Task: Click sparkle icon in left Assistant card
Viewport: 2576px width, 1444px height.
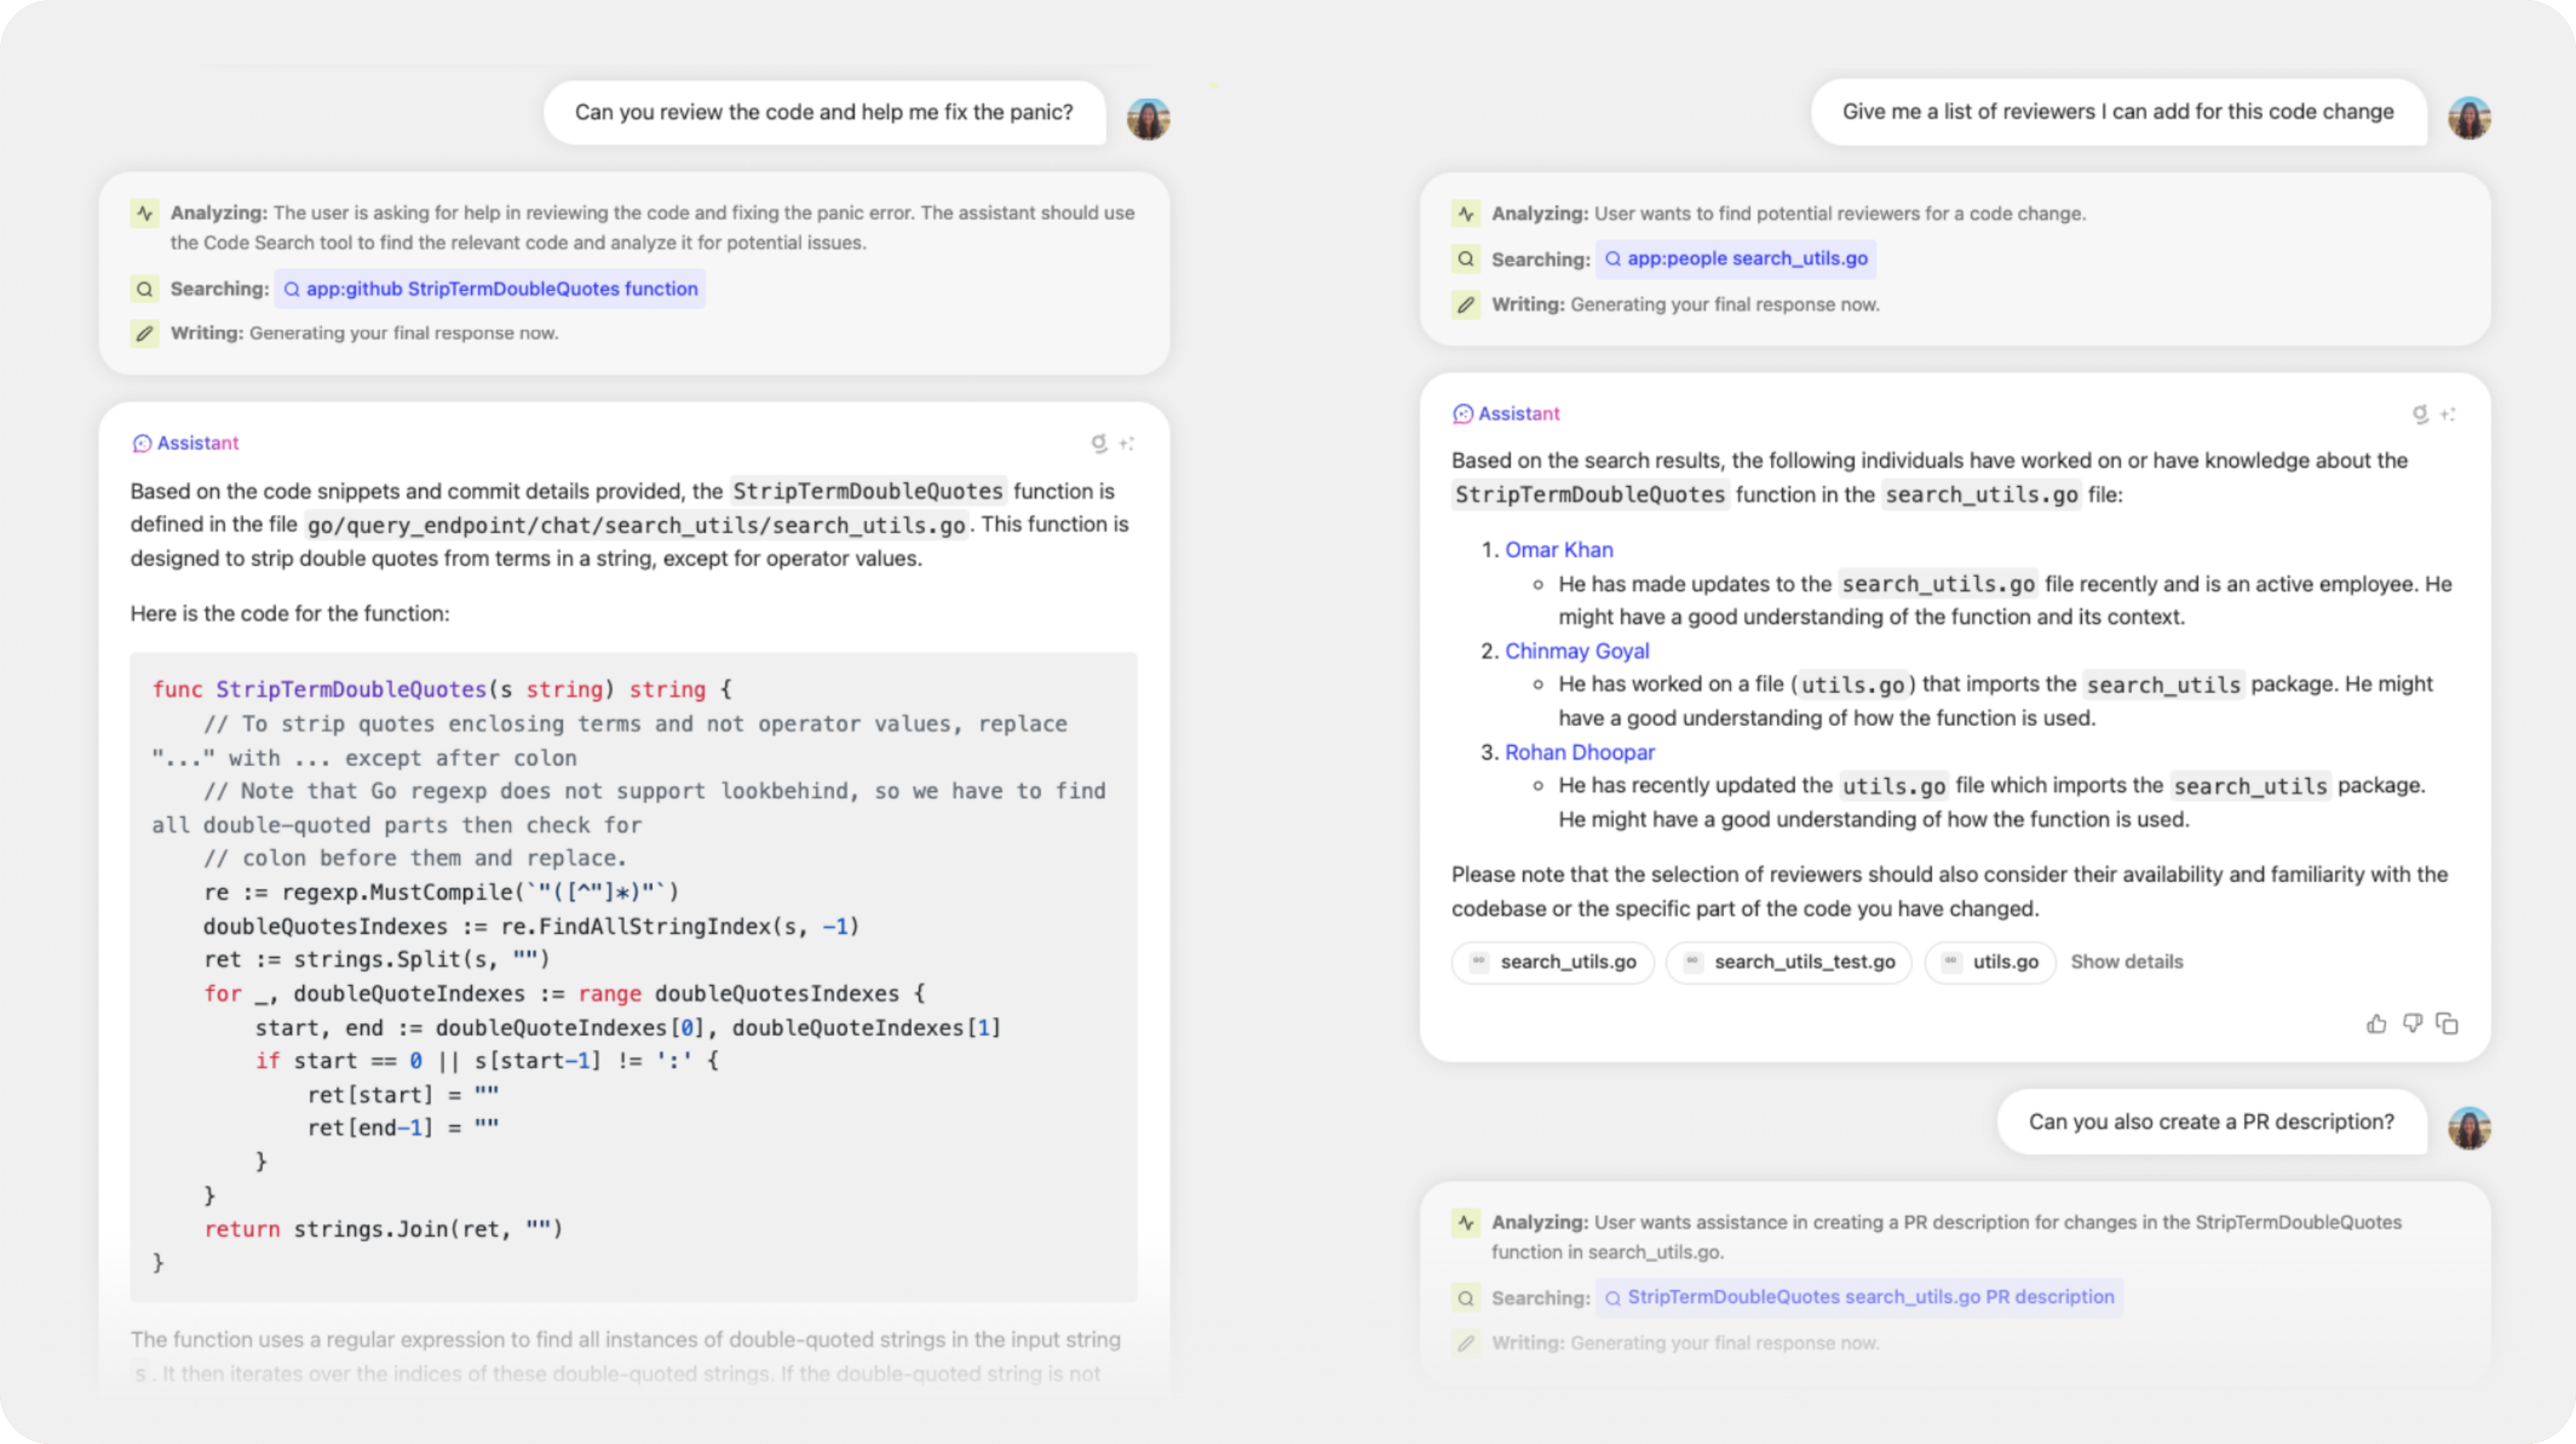Action: [1126, 443]
